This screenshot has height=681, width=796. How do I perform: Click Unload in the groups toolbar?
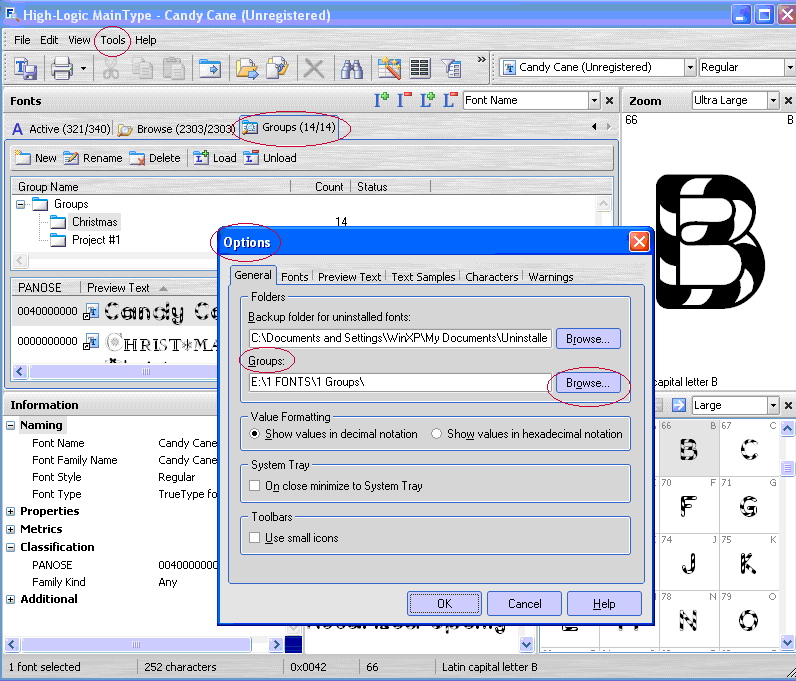tap(270, 158)
